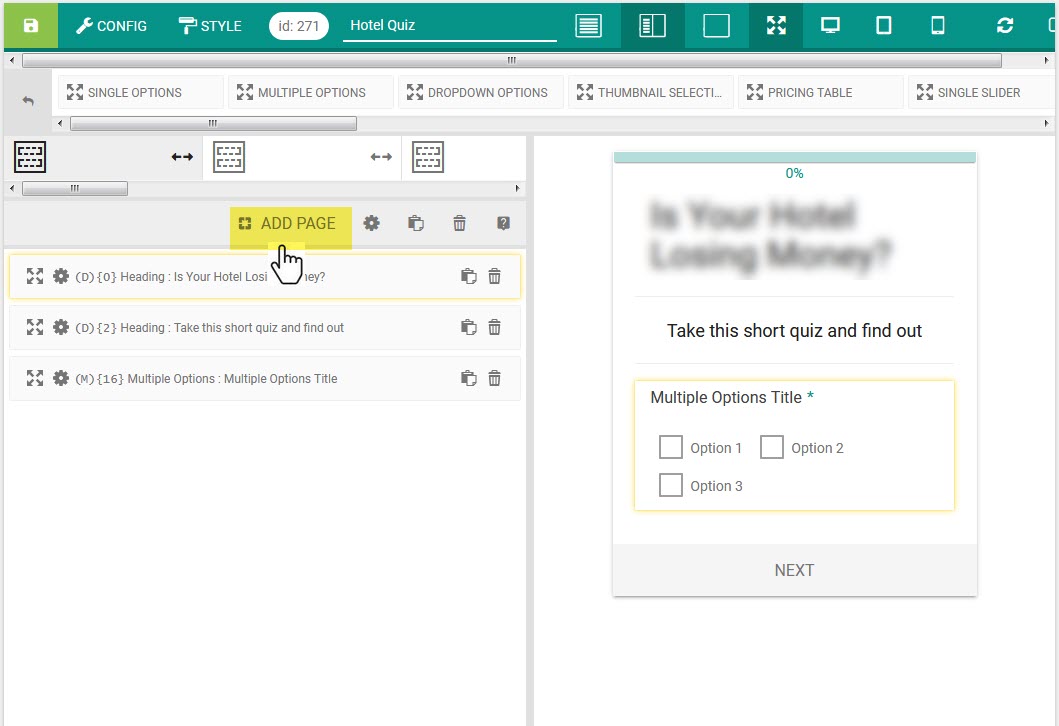
Task: Delete the Multiple Options Title element
Action: (494, 378)
